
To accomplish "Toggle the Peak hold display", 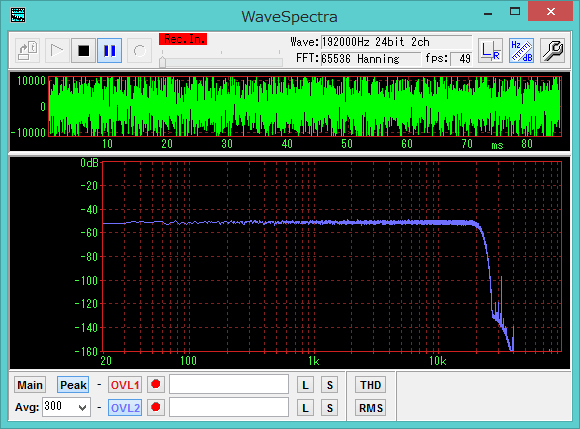I will click(73, 385).
